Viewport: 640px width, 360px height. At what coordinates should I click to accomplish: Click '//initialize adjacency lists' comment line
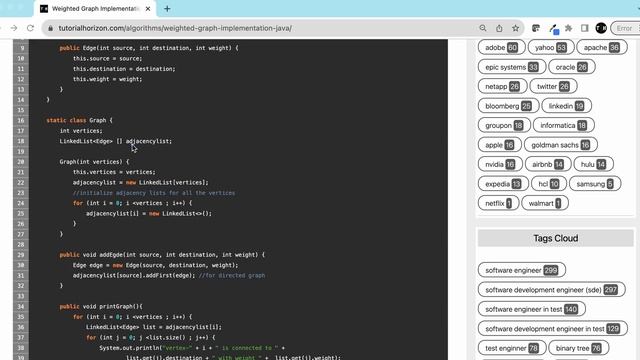(154, 193)
